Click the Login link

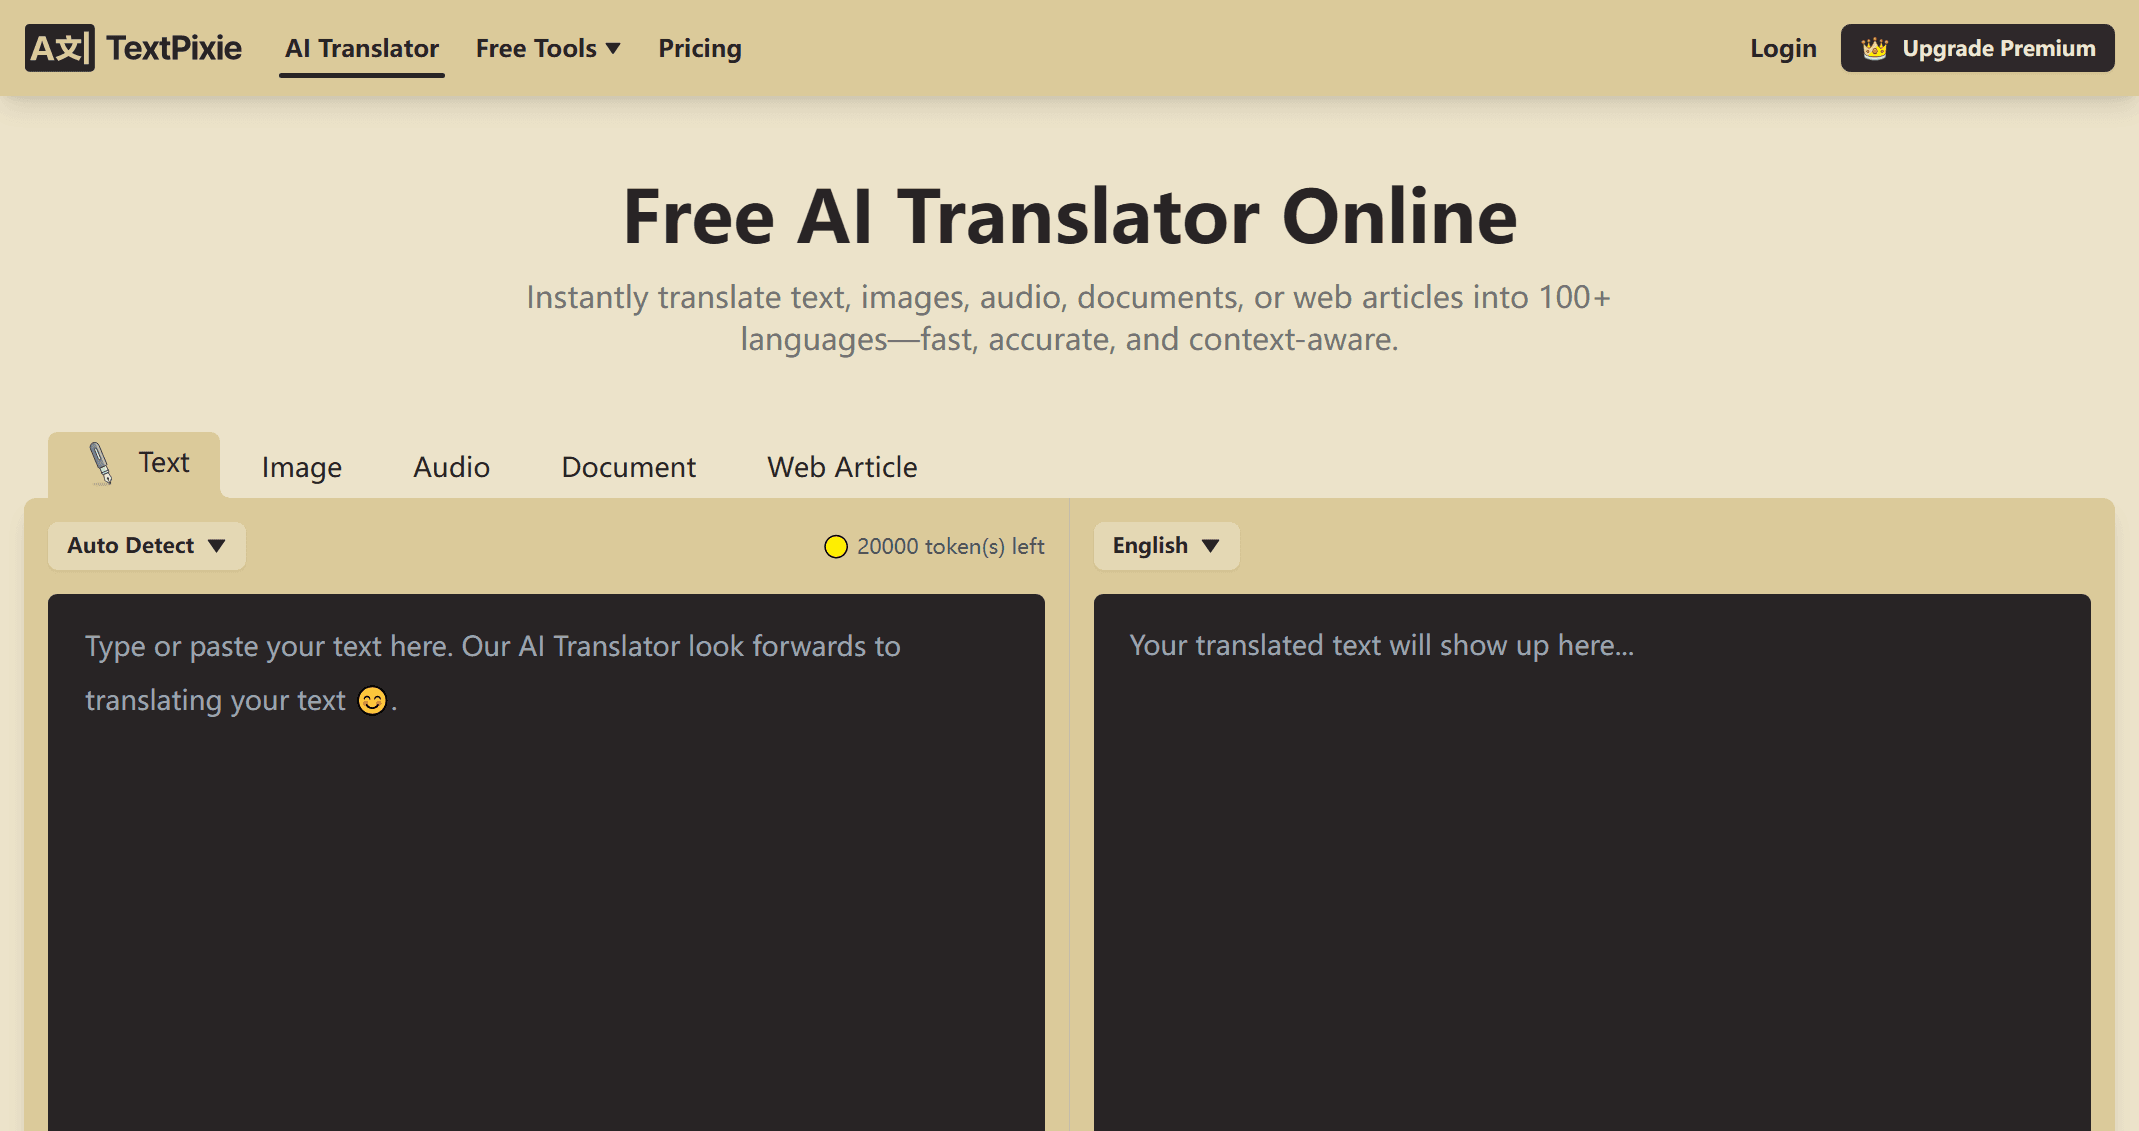click(x=1782, y=48)
